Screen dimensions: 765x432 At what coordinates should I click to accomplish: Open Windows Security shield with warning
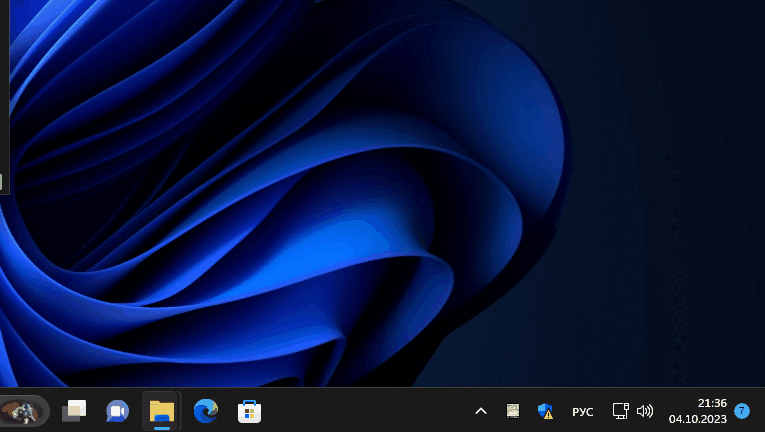545,411
